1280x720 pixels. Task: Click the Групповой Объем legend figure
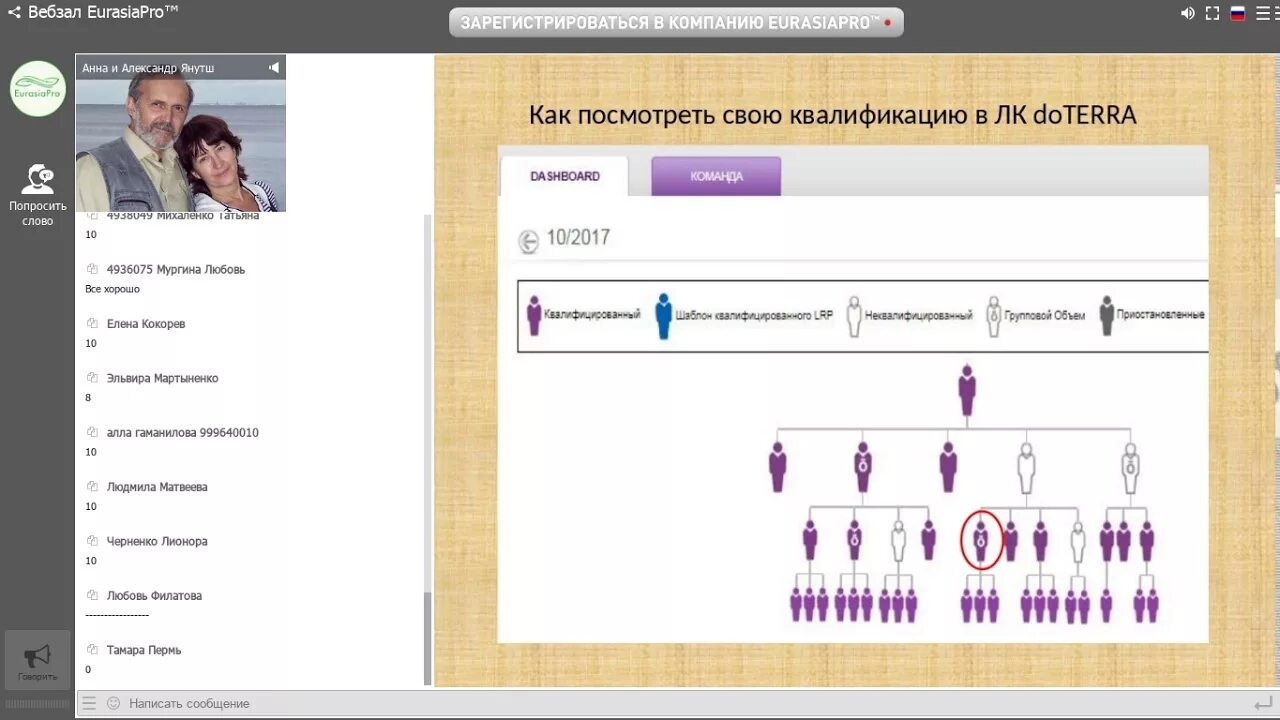tap(993, 316)
